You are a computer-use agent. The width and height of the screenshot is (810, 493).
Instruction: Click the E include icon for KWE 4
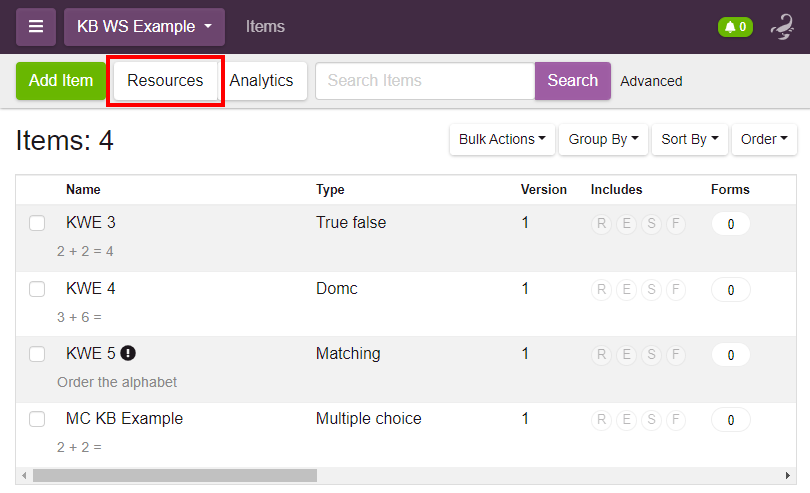tap(626, 289)
